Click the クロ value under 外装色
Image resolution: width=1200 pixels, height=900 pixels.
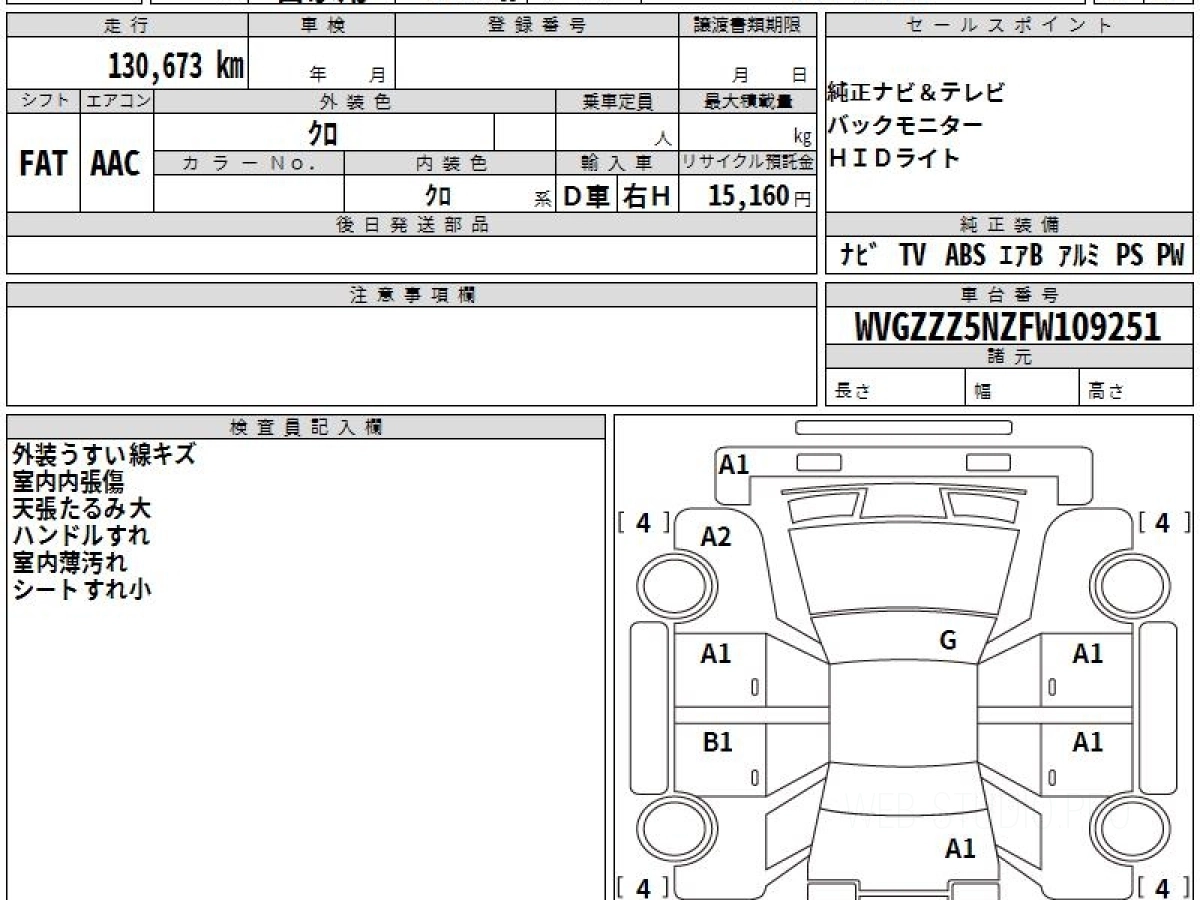pos(323,132)
